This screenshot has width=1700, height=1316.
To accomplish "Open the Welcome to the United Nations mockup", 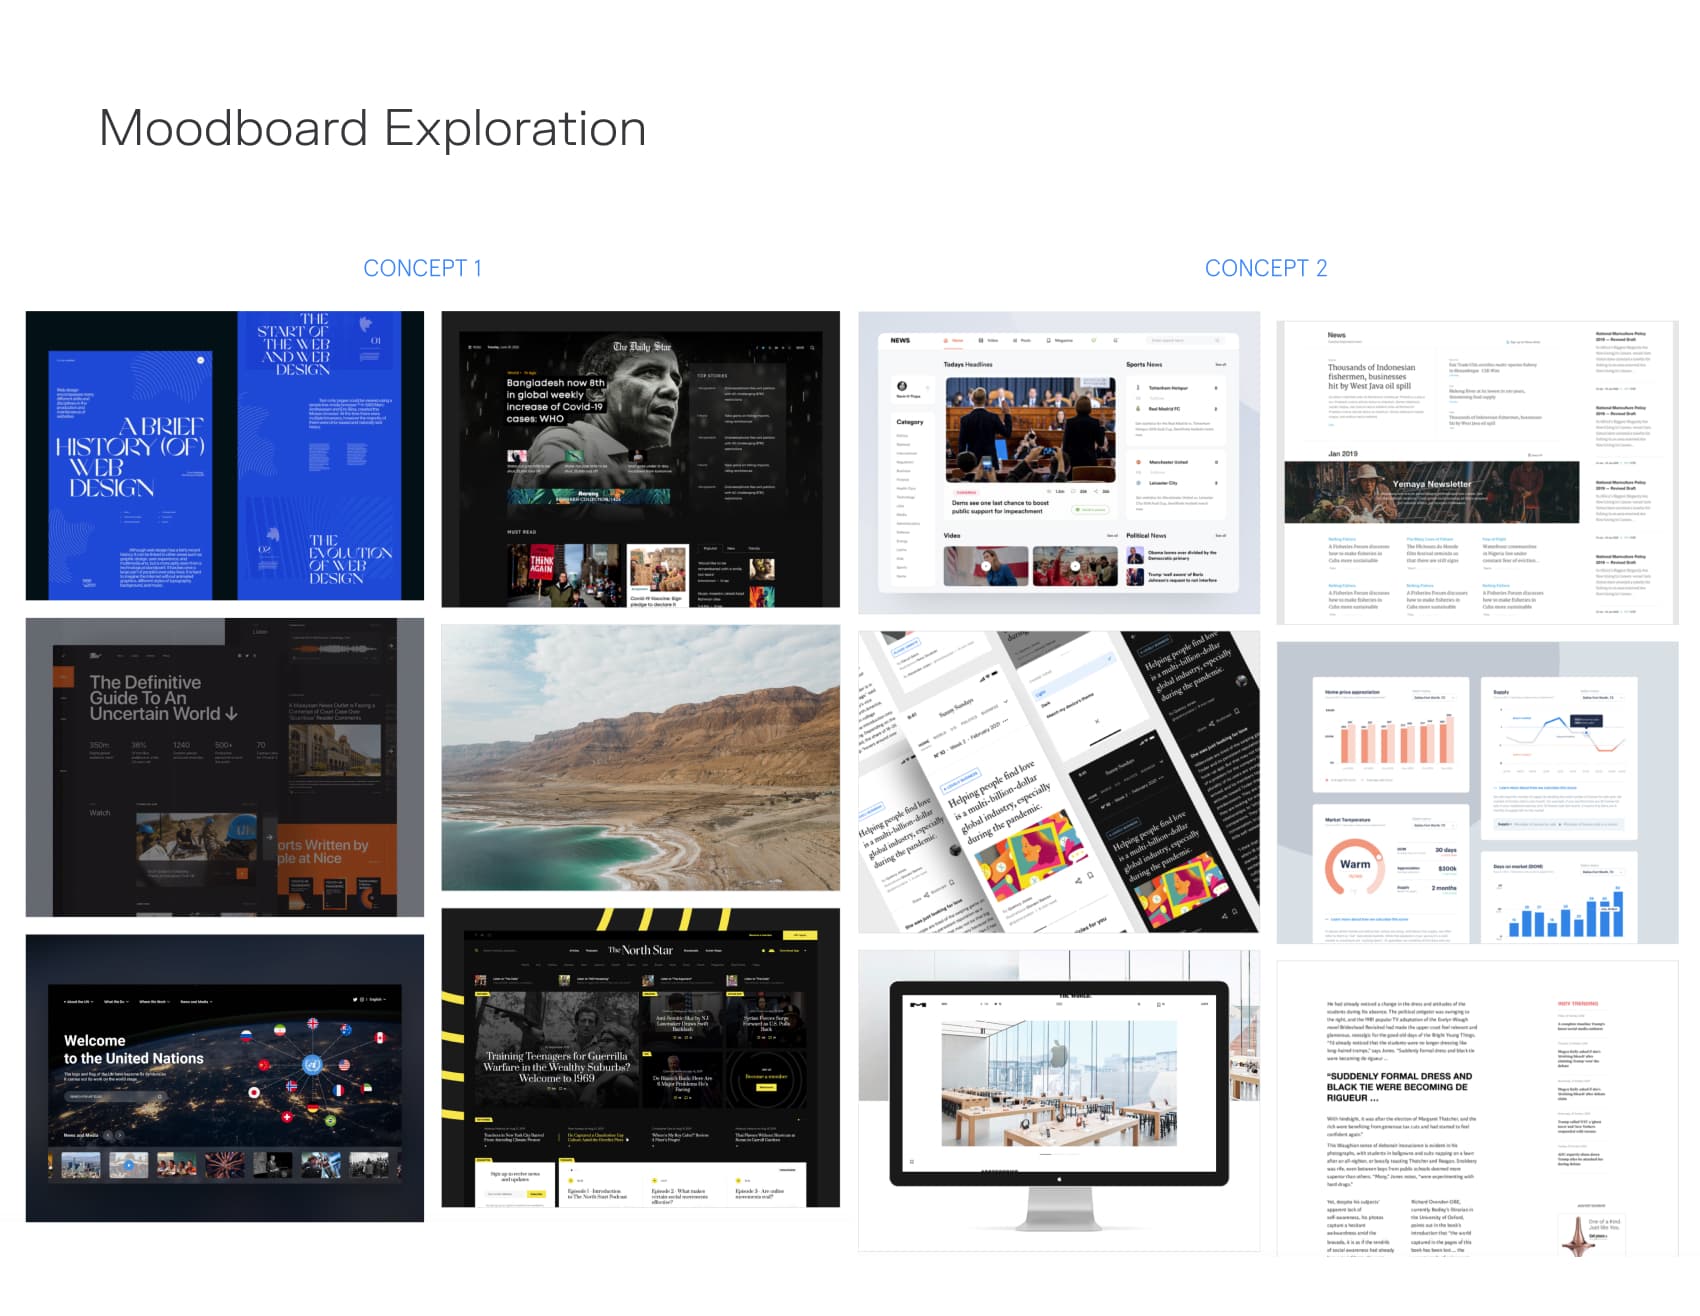I will point(224,1077).
